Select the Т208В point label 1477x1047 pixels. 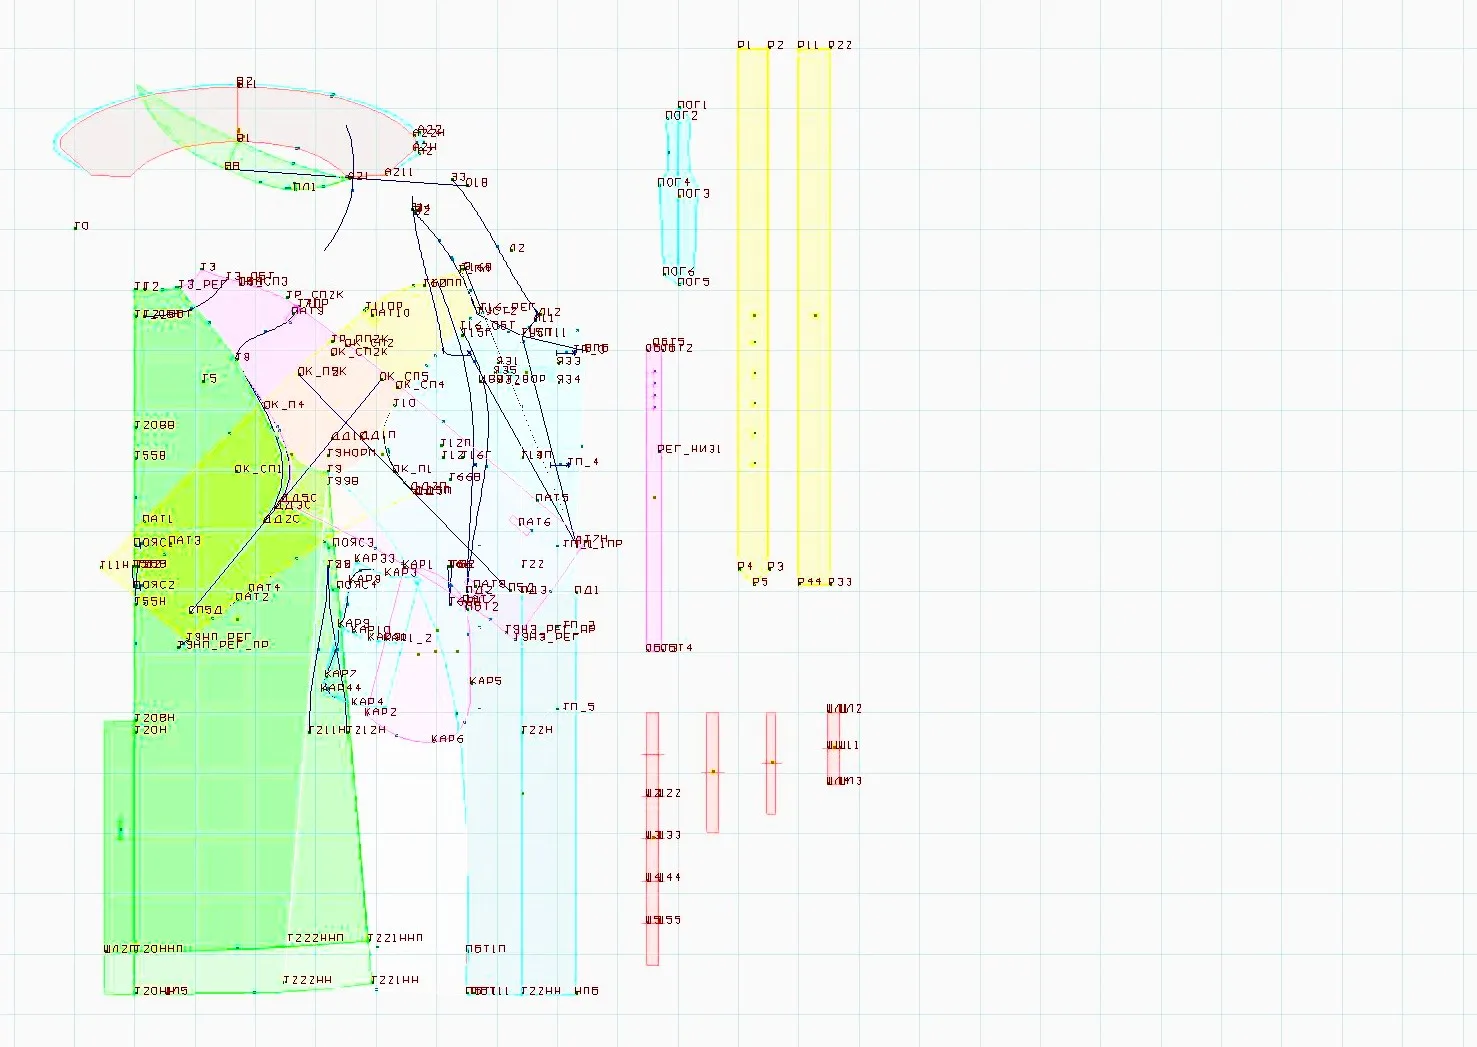coord(154,425)
